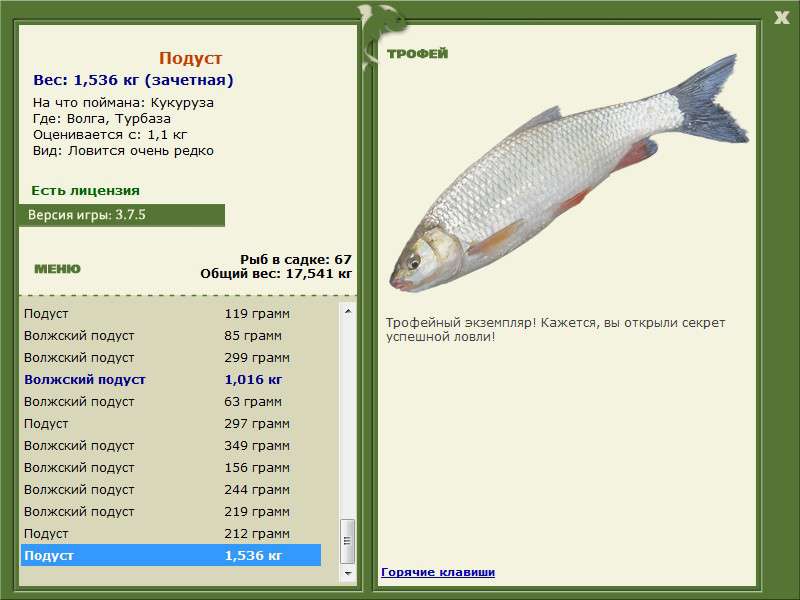Image resolution: width=800 pixels, height=600 pixels.
Task: Click Волжский подуст 349 грамм in list
Action: tap(170, 445)
